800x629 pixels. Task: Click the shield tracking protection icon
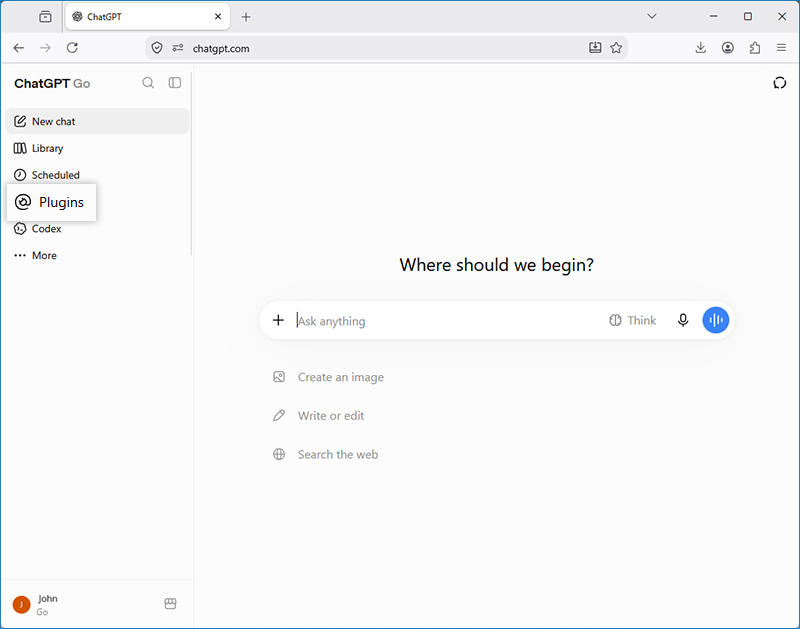coord(157,48)
